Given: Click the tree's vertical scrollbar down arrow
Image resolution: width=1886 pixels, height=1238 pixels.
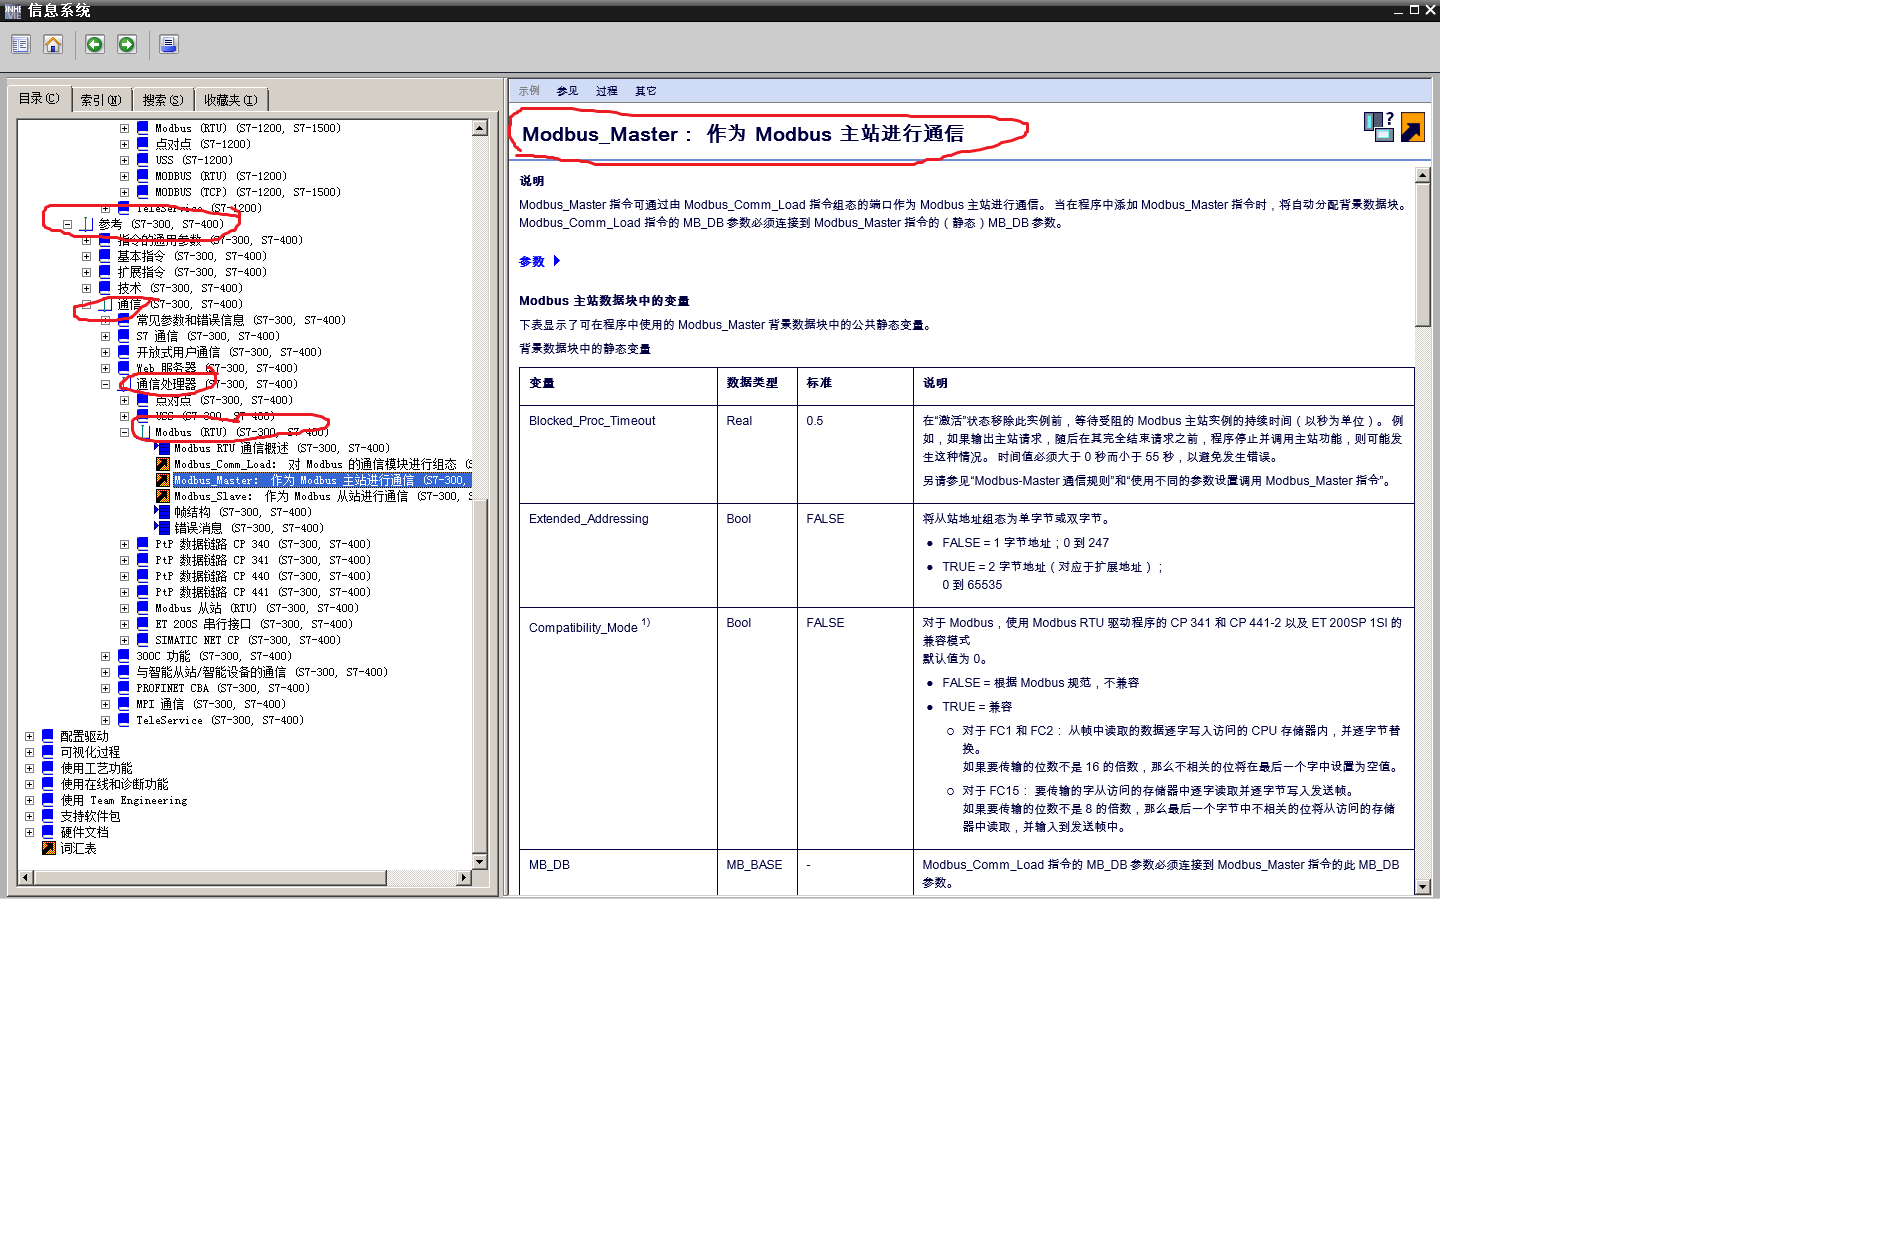Looking at the screenshot, I should (x=480, y=861).
